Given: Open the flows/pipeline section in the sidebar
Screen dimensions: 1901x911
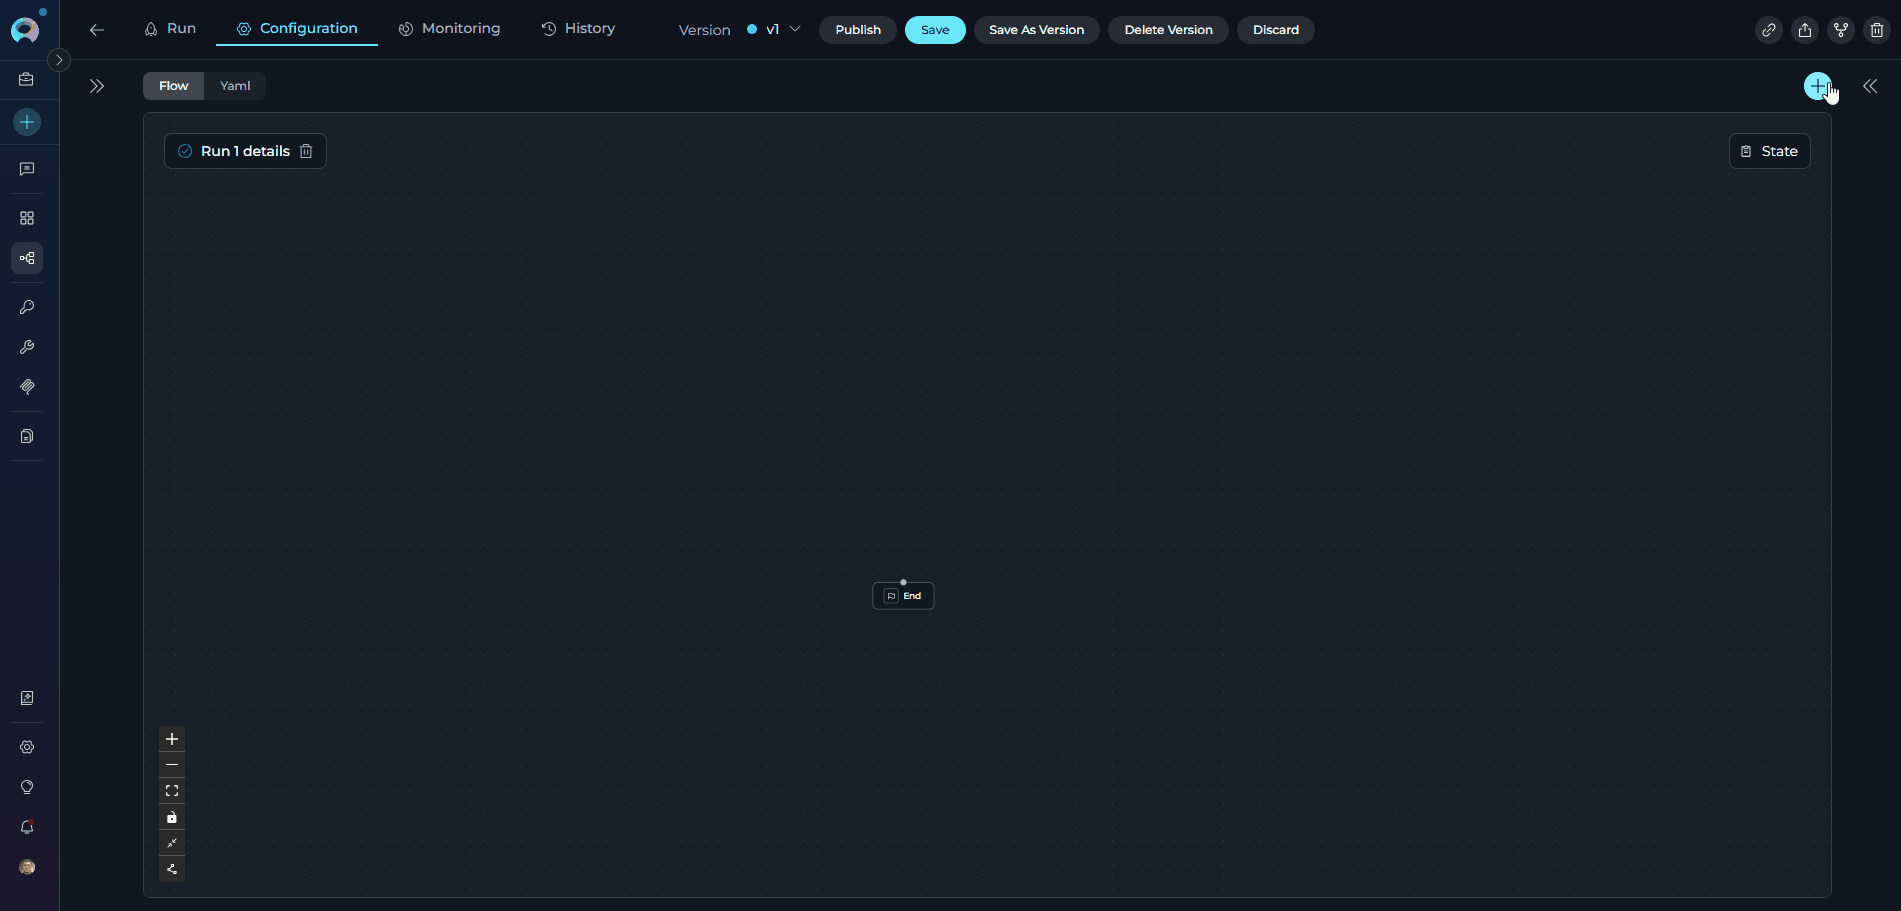Looking at the screenshot, I should (27, 257).
